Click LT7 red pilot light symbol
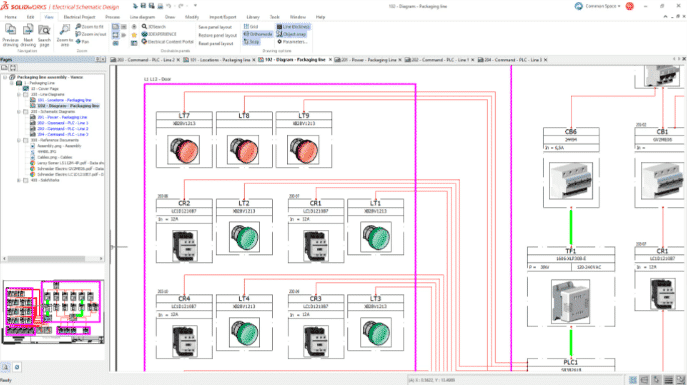687x385 pixels. [x=184, y=150]
